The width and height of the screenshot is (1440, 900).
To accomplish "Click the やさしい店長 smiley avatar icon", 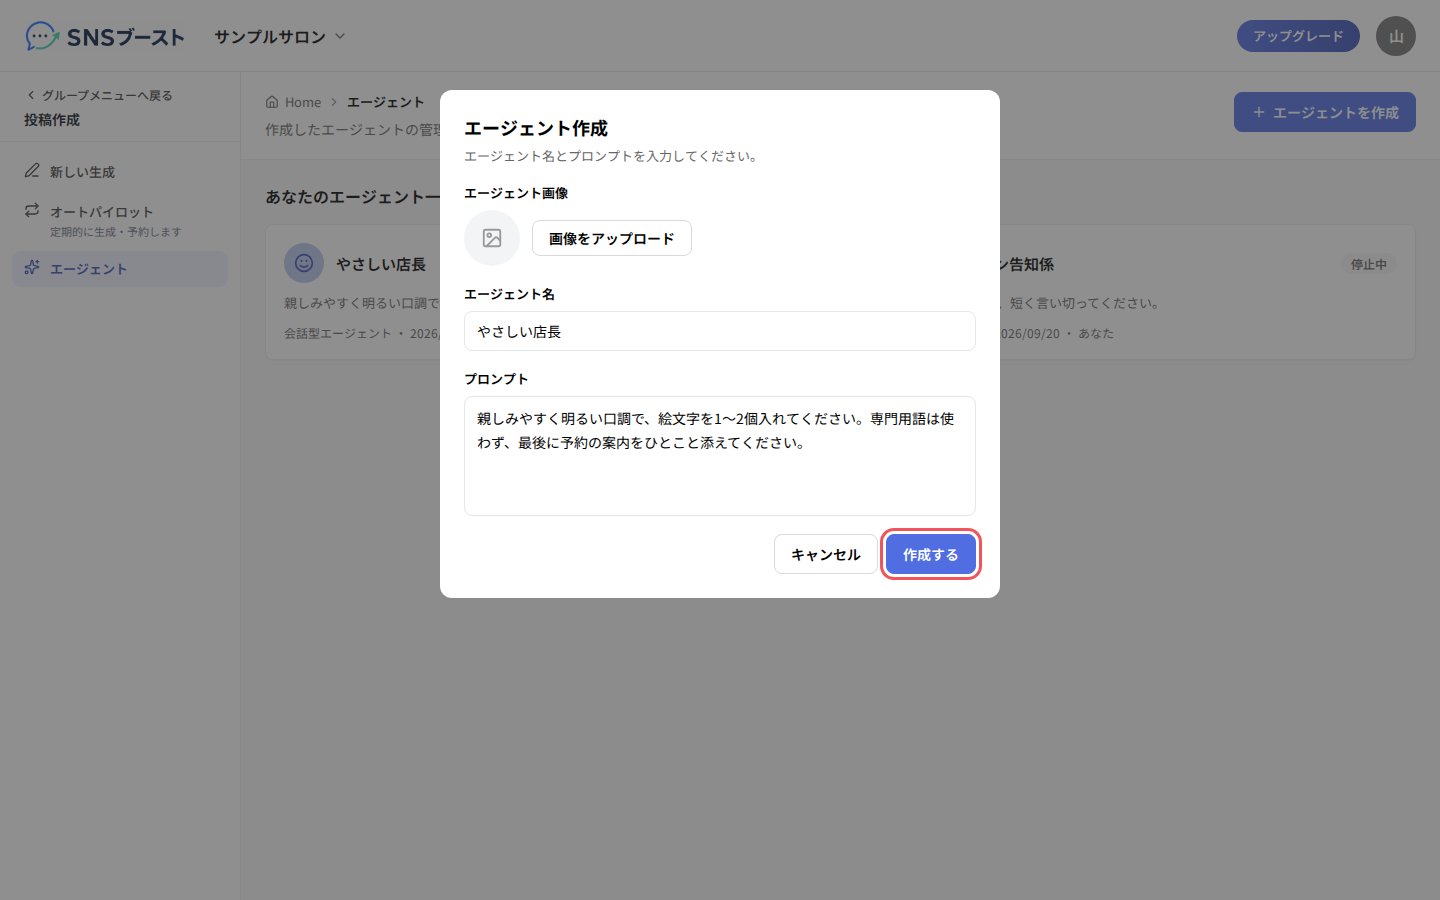I will point(304,263).
